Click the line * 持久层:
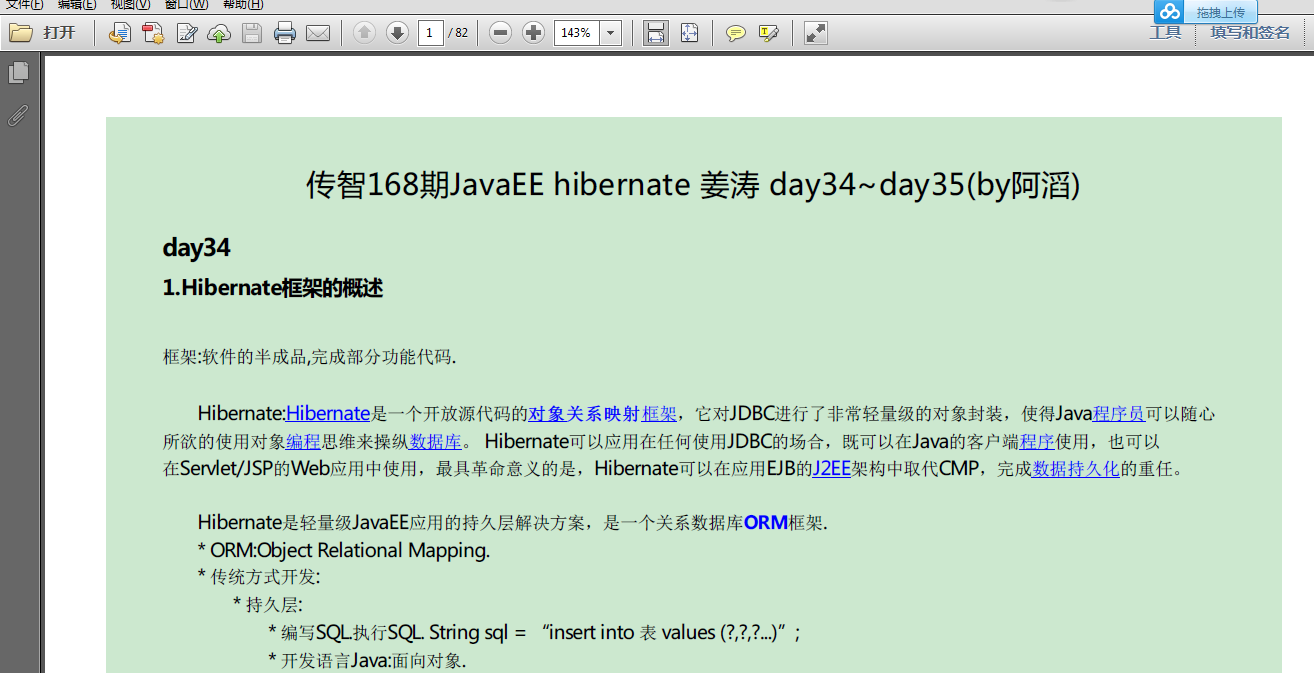Screen dimensions: 1314x673 pyautogui.click(x=268, y=605)
